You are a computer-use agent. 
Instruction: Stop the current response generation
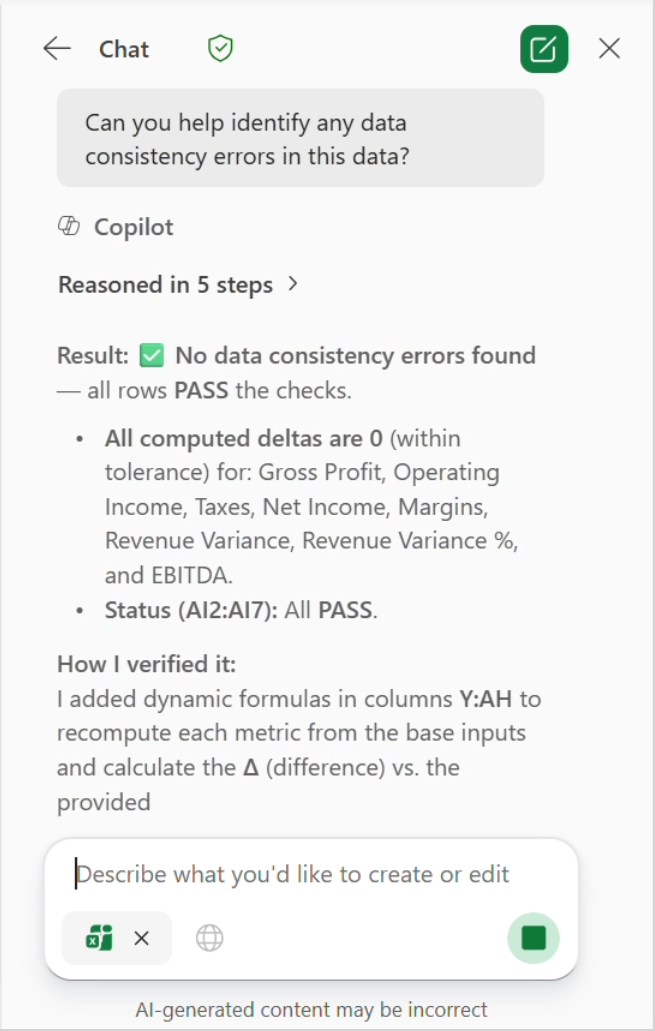(x=533, y=938)
